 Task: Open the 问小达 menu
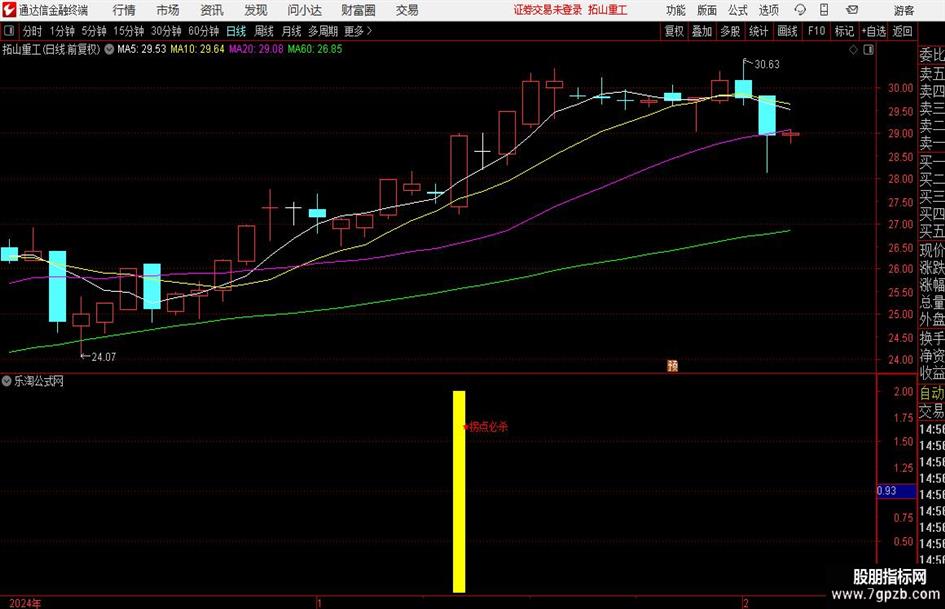(x=304, y=10)
